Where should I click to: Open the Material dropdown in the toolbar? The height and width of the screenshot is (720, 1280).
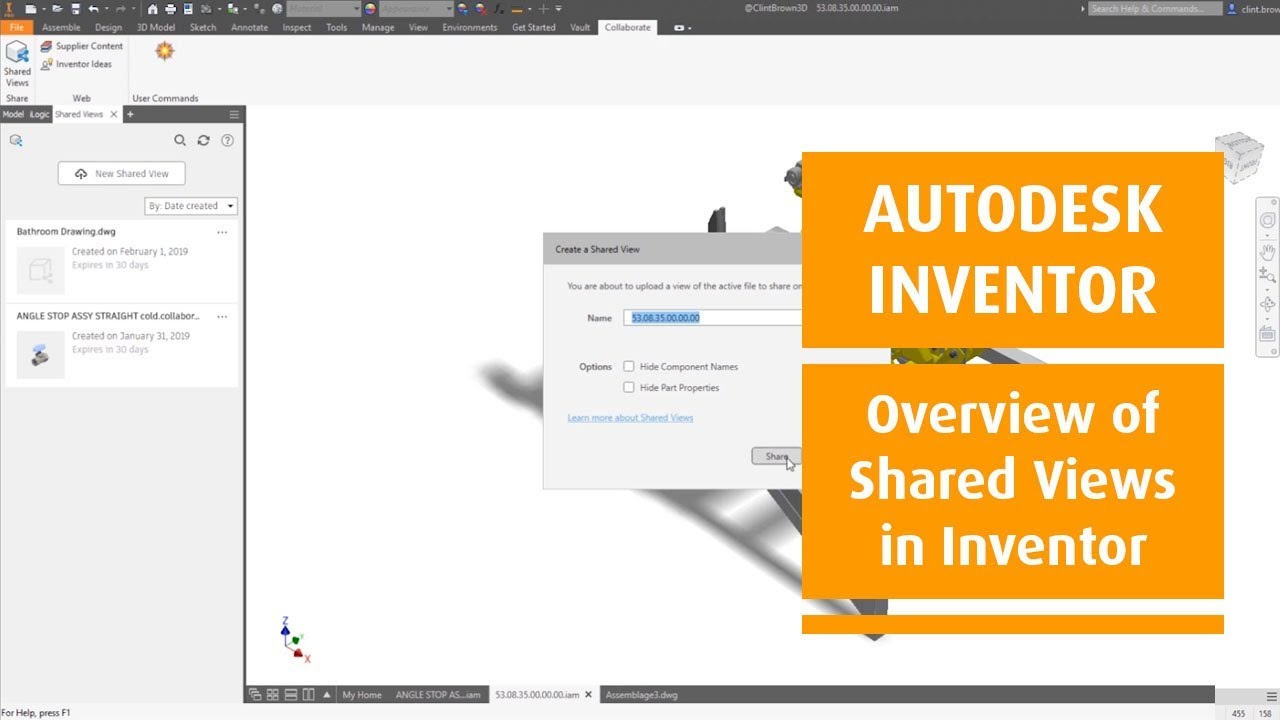coord(323,8)
